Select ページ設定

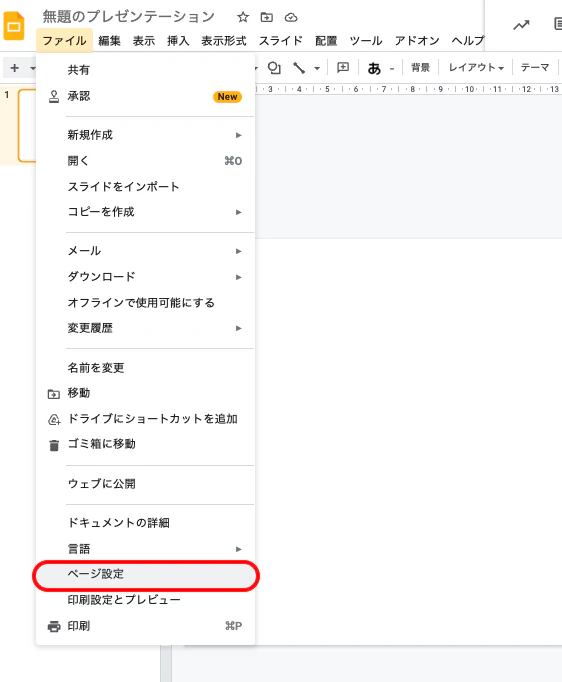pos(145,574)
